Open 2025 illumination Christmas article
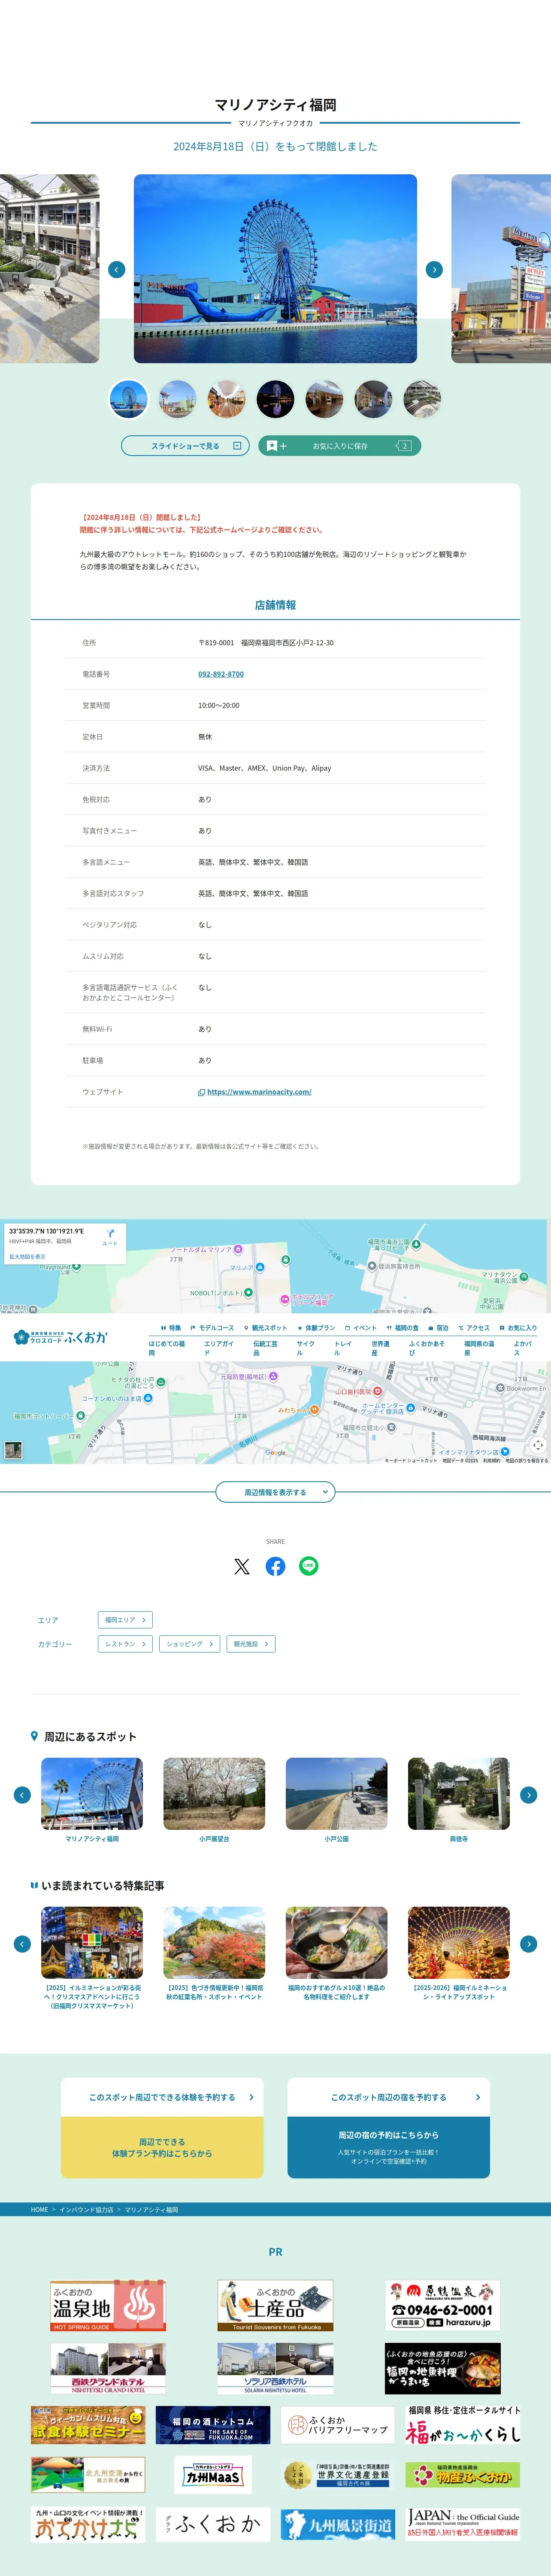This screenshot has height=2576, width=551. tap(92, 1958)
